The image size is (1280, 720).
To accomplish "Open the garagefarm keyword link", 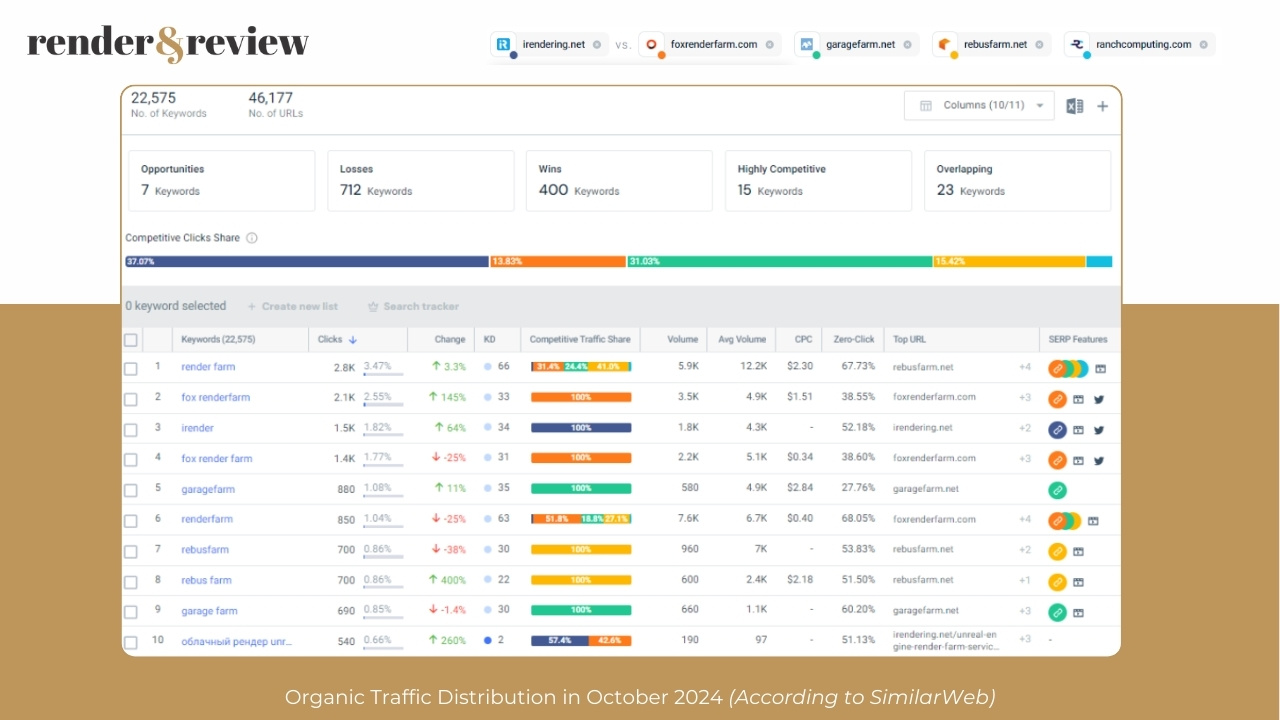I will tap(209, 490).
